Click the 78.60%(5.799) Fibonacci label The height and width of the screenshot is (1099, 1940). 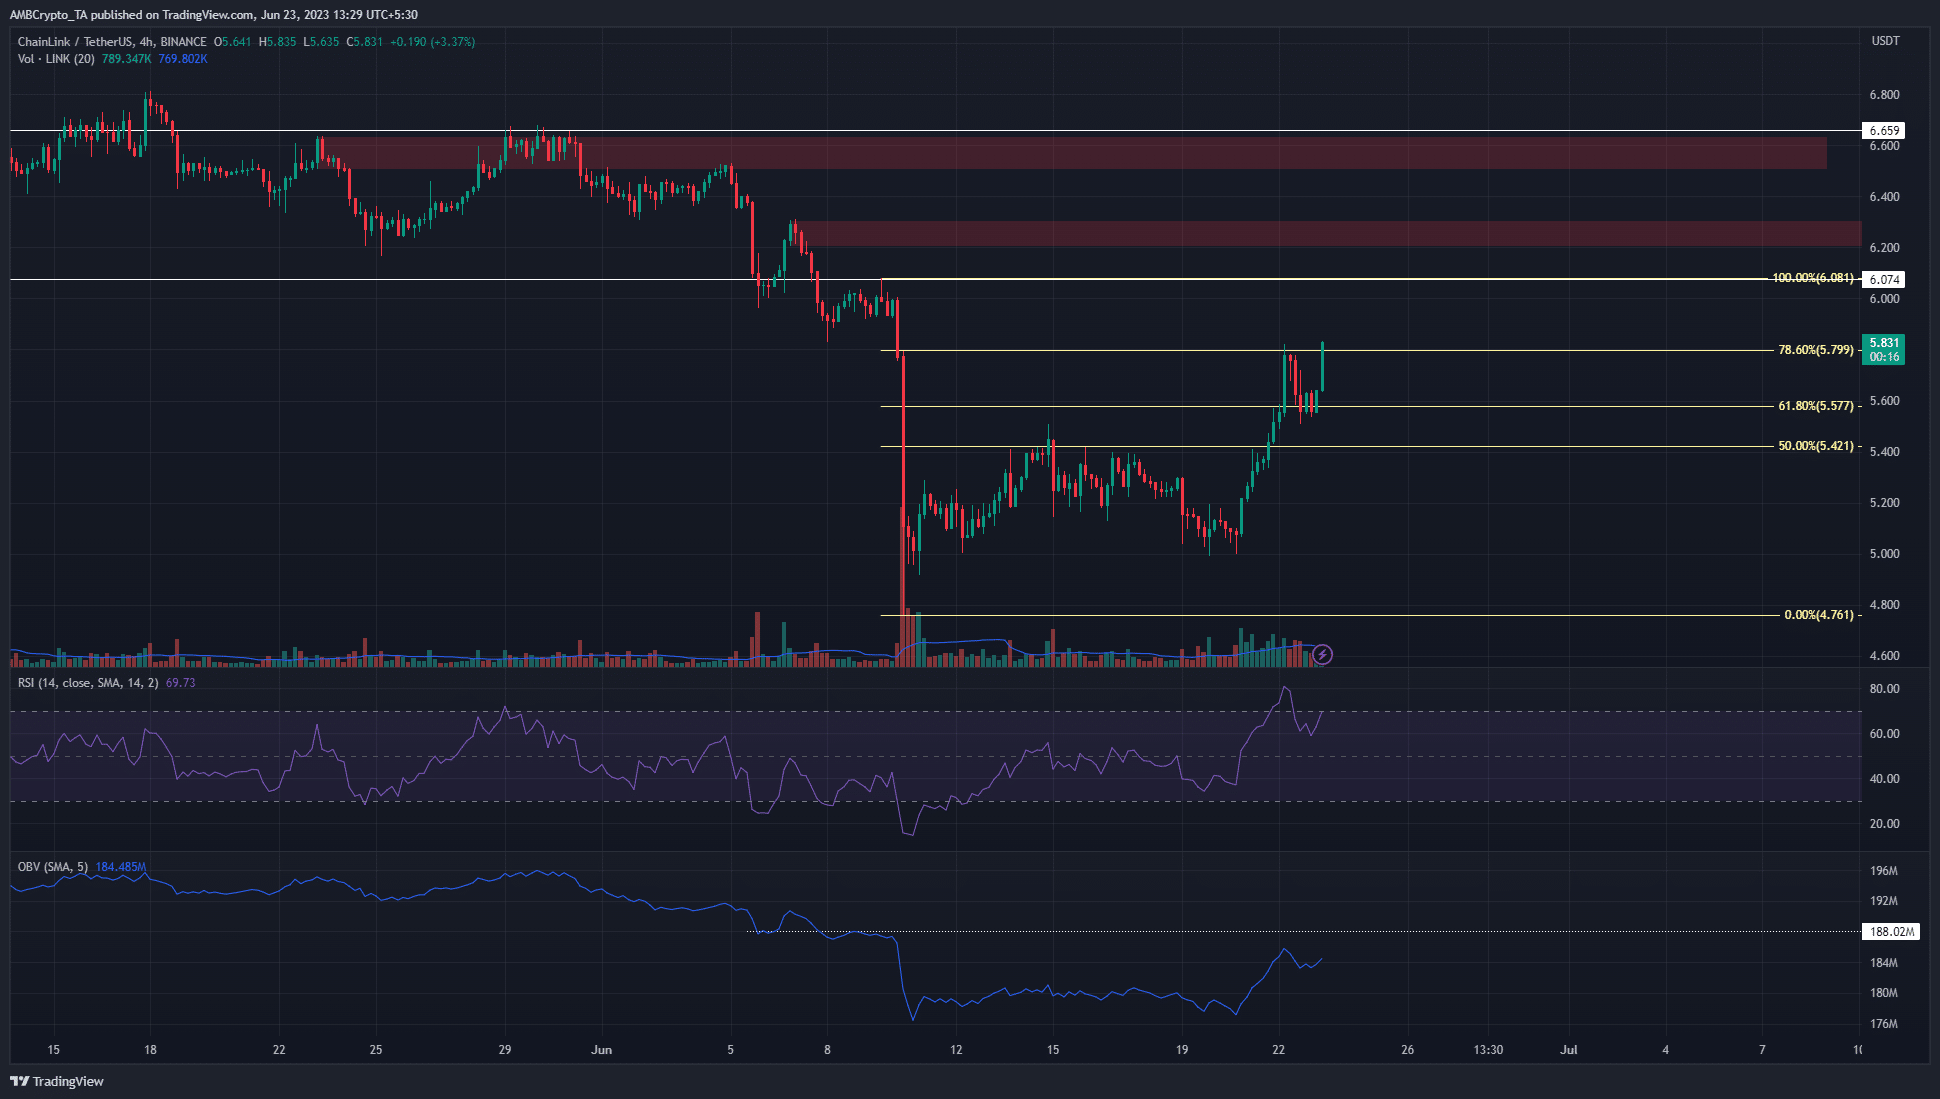(1816, 350)
